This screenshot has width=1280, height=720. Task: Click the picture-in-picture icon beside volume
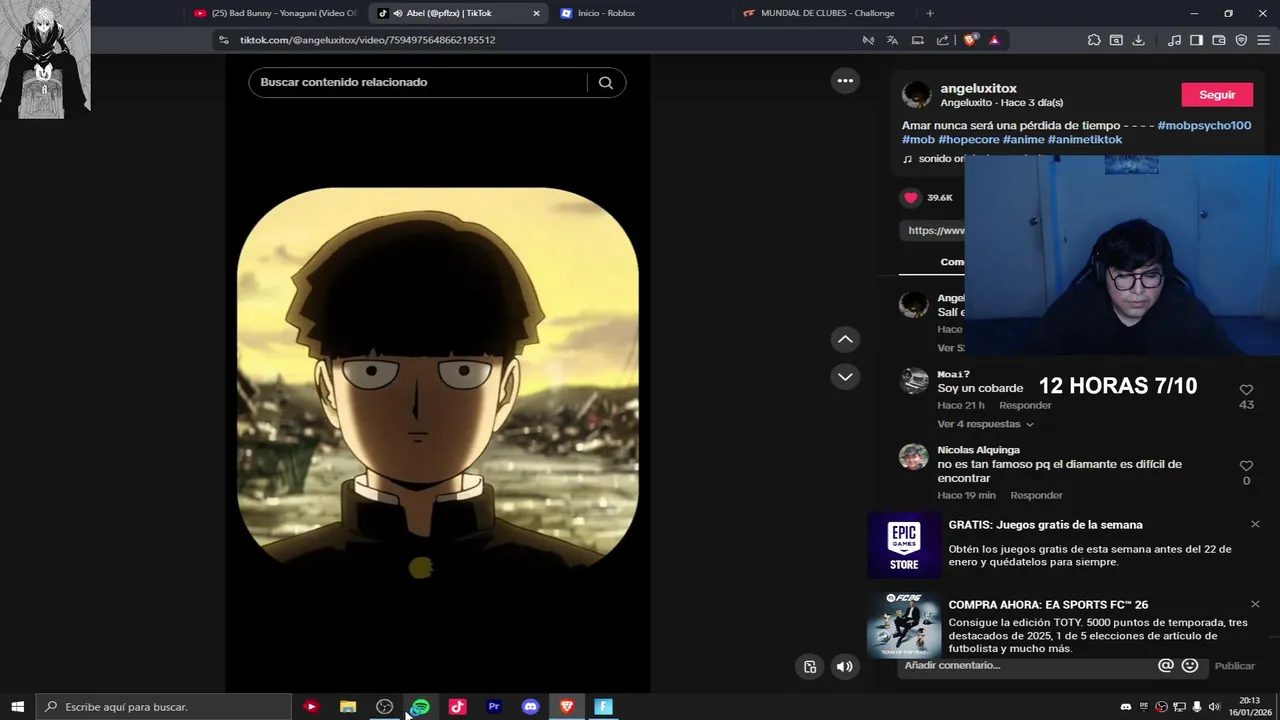[x=810, y=666]
